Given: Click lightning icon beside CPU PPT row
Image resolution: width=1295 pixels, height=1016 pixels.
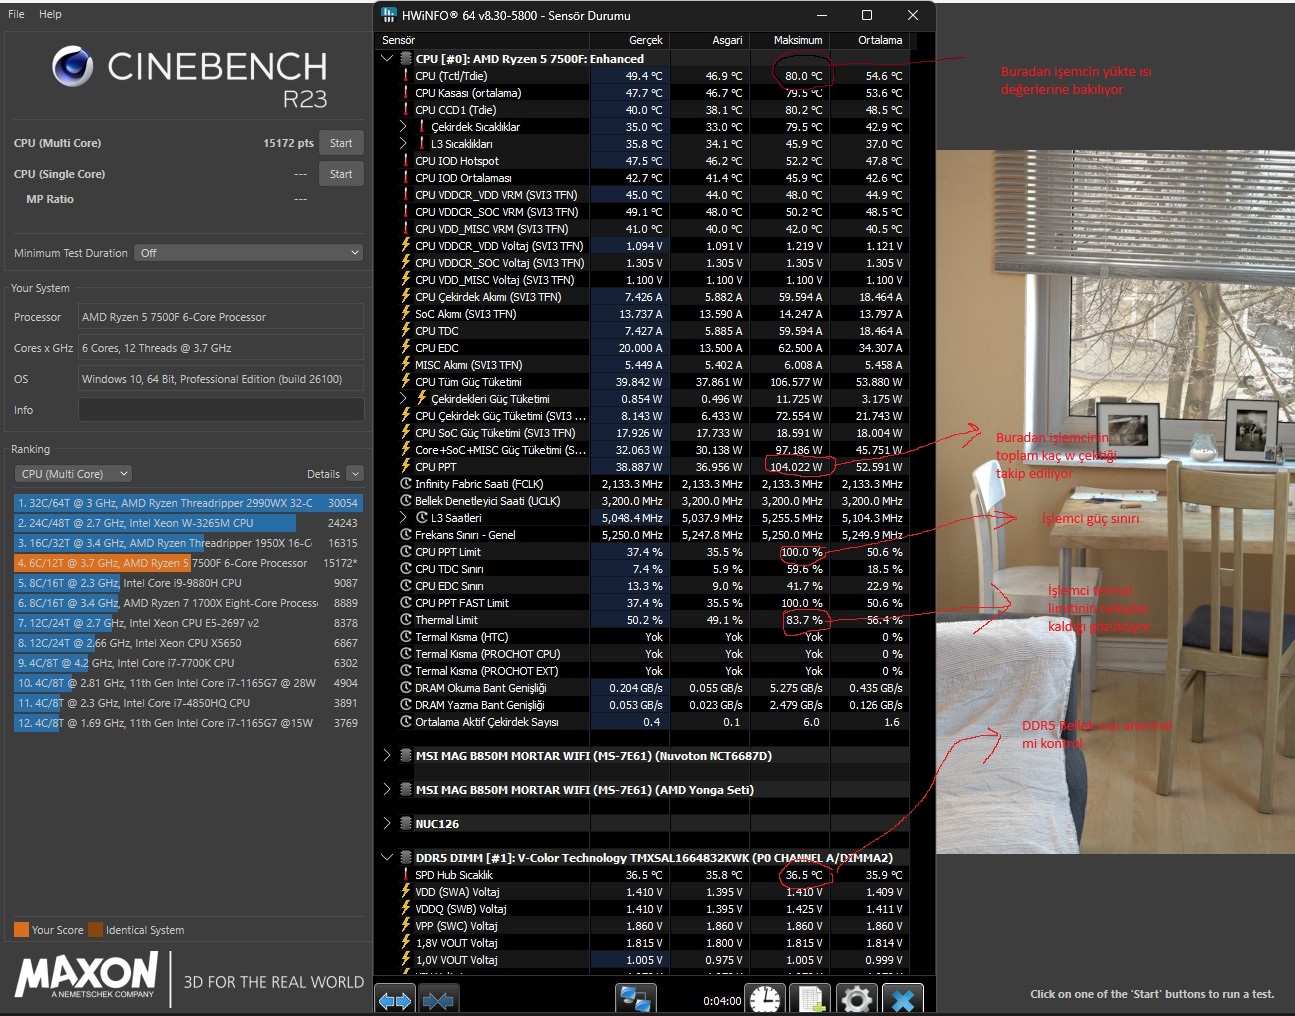Looking at the screenshot, I should coord(405,467).
